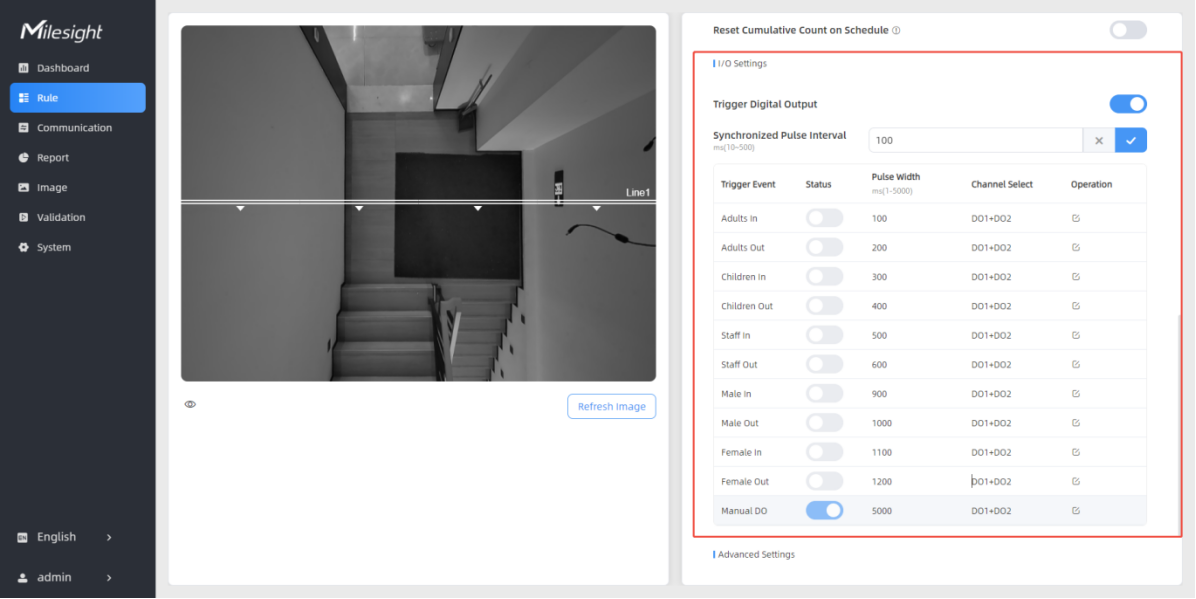Click the Synchronized Pulse Interval input field

click(x=975, y=141)
